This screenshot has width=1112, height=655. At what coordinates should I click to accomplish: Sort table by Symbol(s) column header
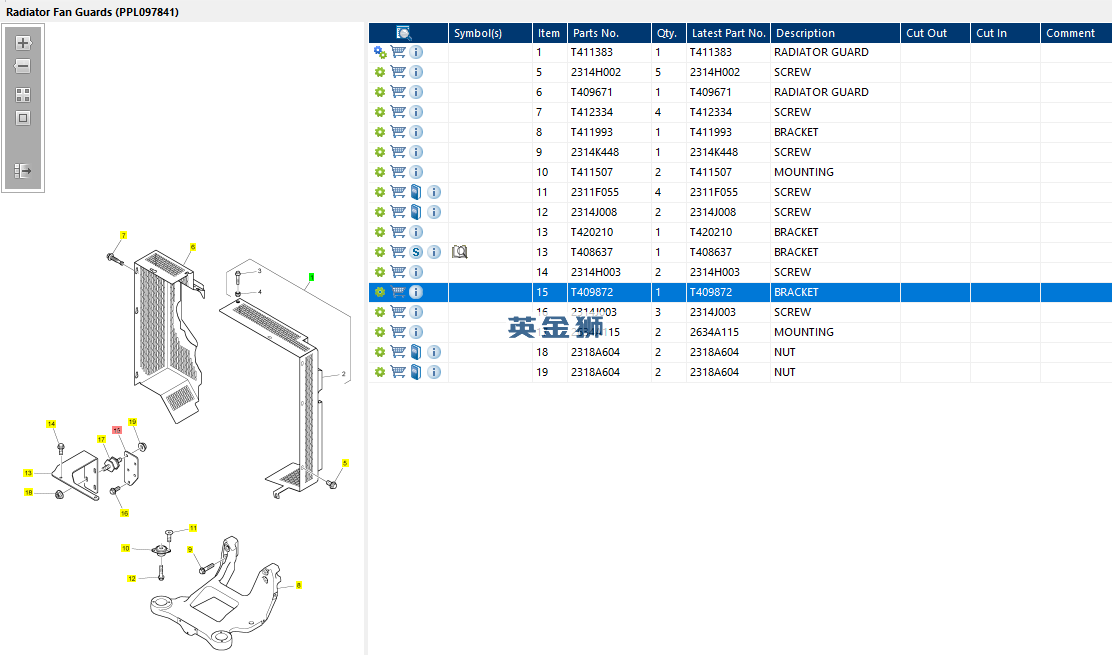click(x=490, y=33)
